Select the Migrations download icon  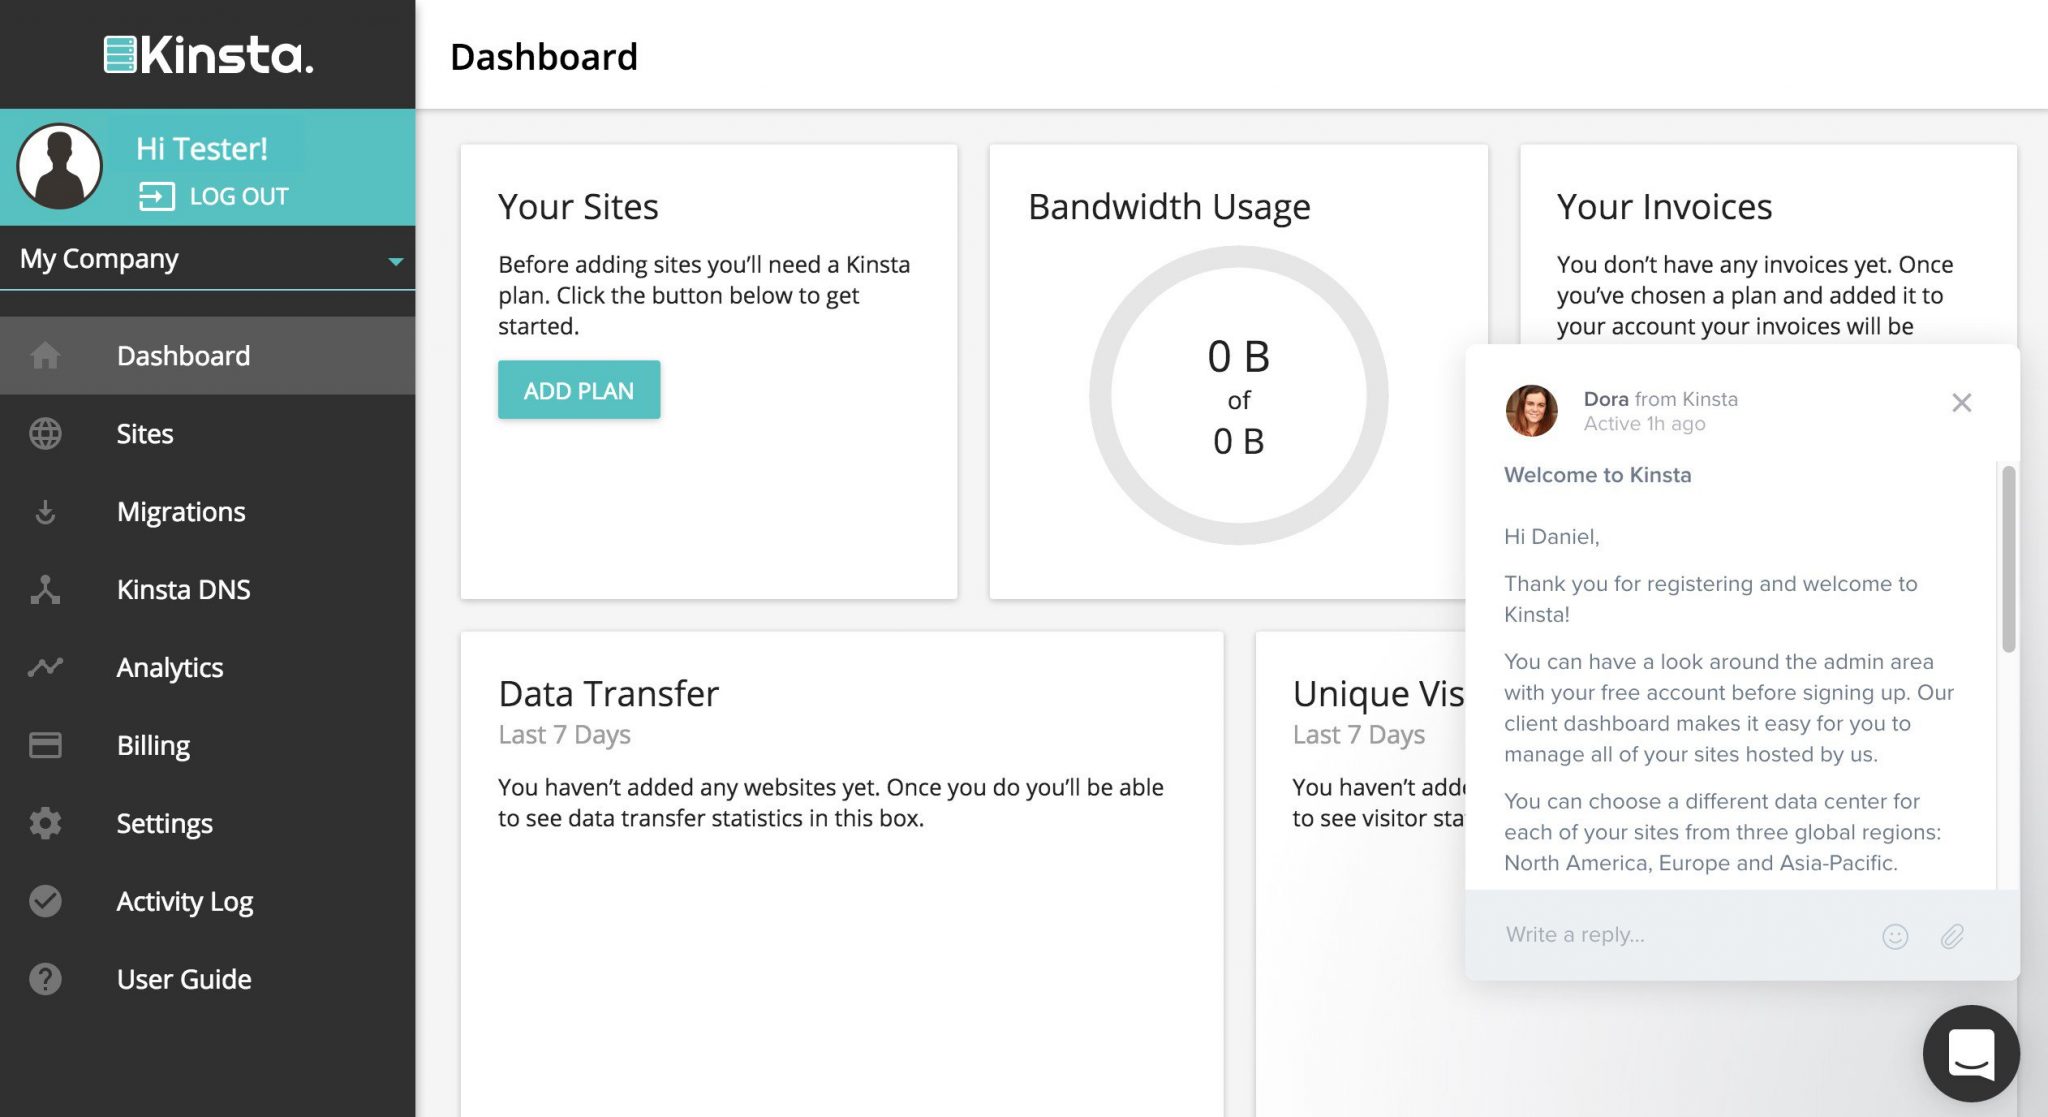[44, 511]
